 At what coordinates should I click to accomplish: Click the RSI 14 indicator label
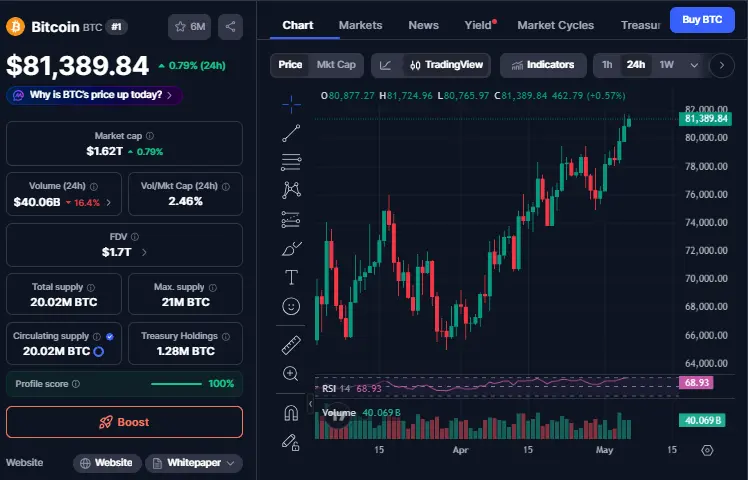coord(336,389)
